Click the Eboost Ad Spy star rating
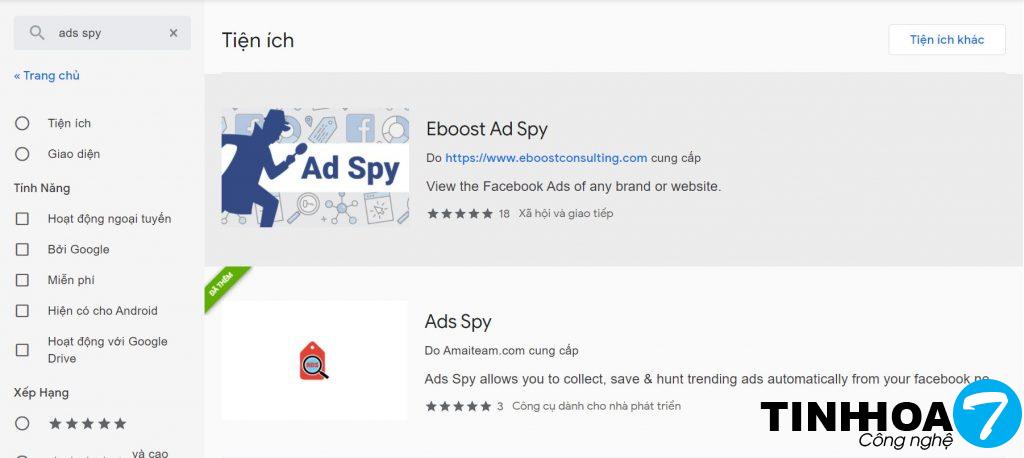Screen dimensions: 1024x458 [x=460, y=214]
